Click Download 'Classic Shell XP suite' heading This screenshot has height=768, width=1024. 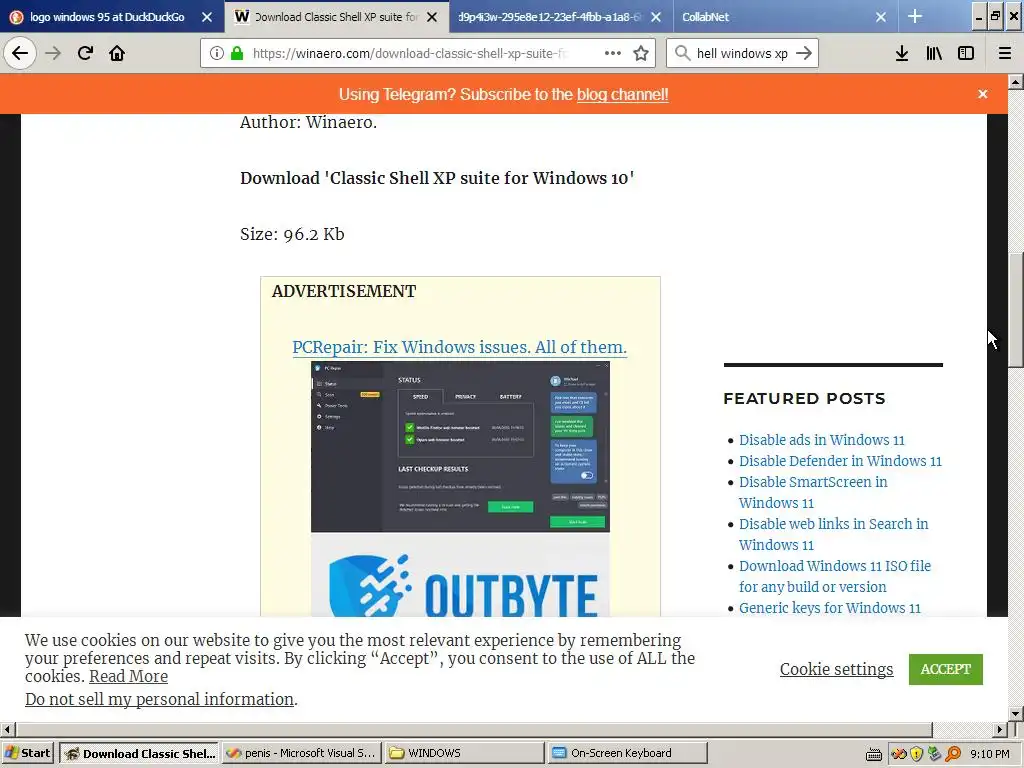(437, 178)
